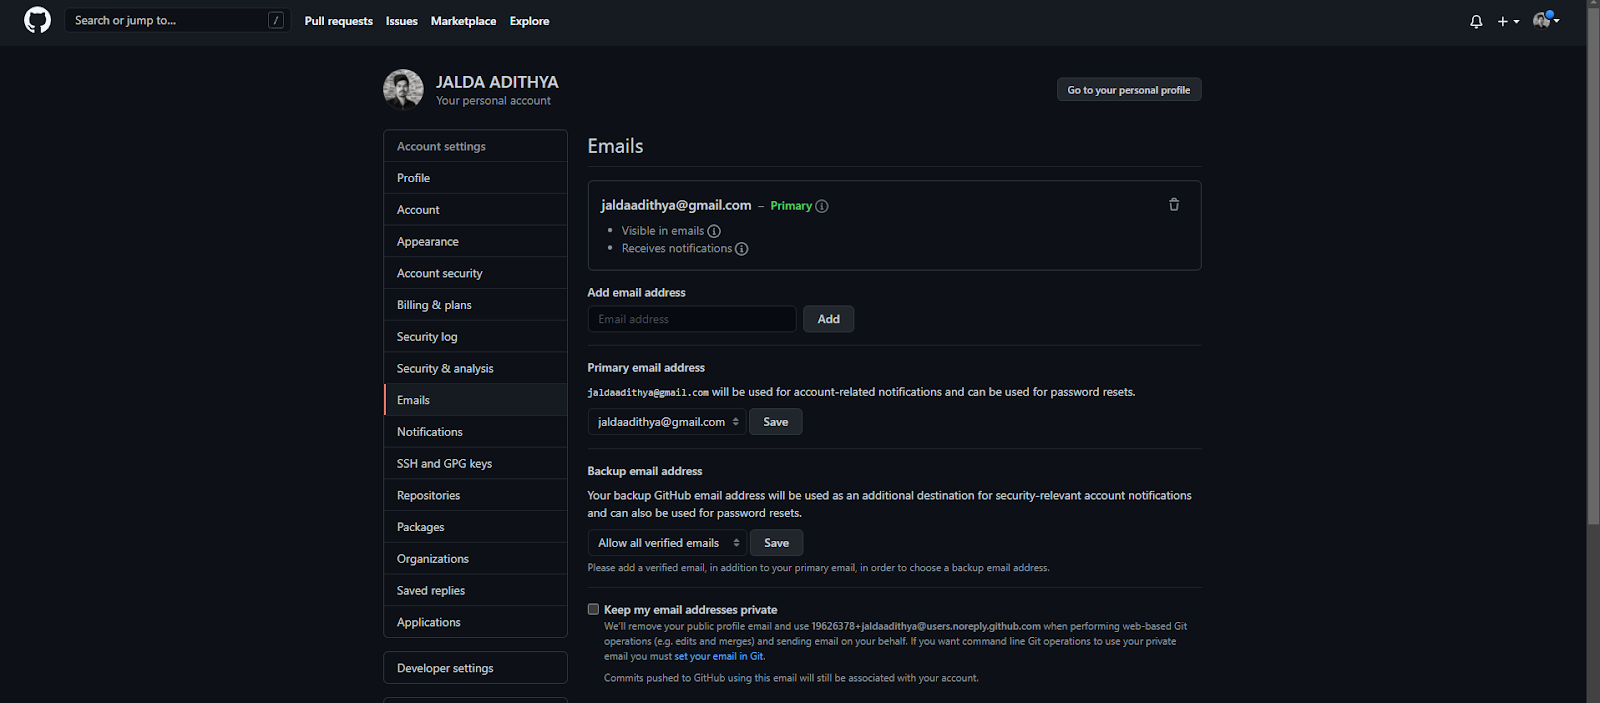The width and height of the screenshot is (1600, 703).
Task: Open the GitHub home logo
Action: pos(37,20)
